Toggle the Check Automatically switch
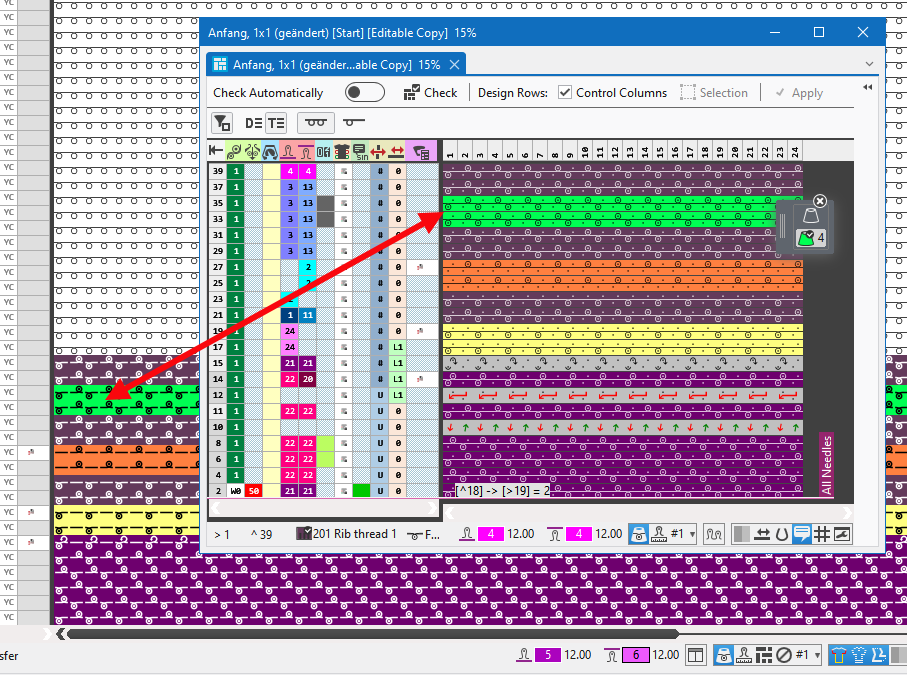The width and height of the screenshot is (907, 675). 364,92
